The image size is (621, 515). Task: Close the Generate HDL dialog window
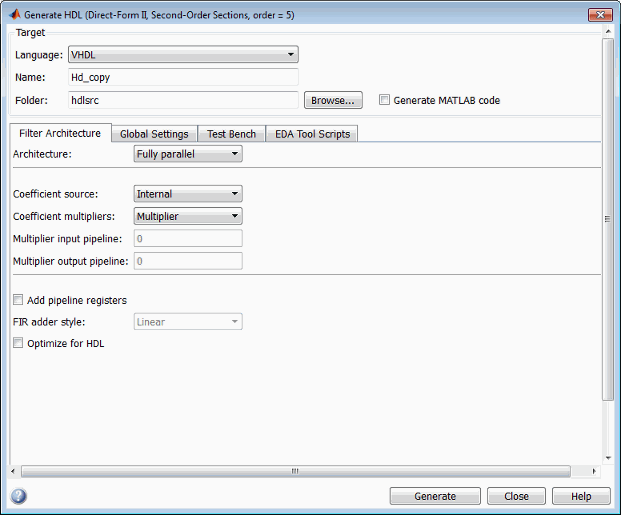[600, 15]
